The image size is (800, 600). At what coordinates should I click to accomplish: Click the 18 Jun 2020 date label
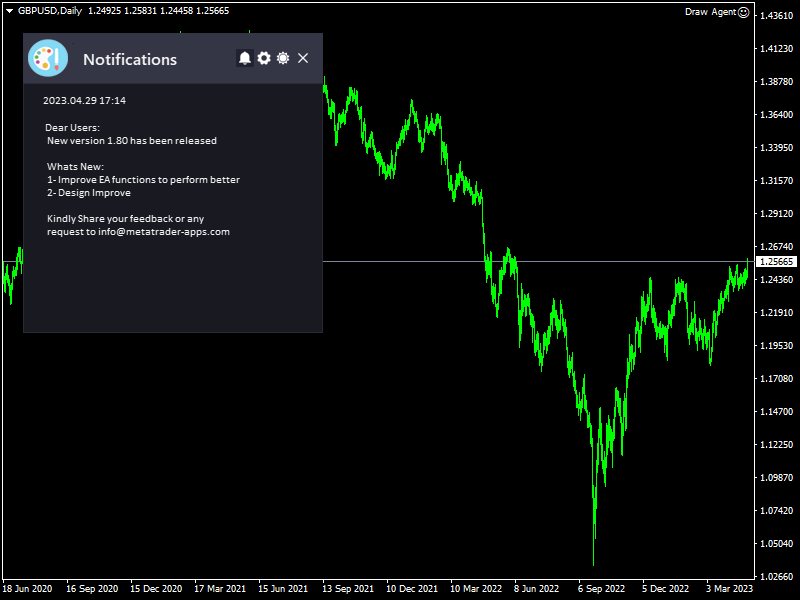pos(30,589)
